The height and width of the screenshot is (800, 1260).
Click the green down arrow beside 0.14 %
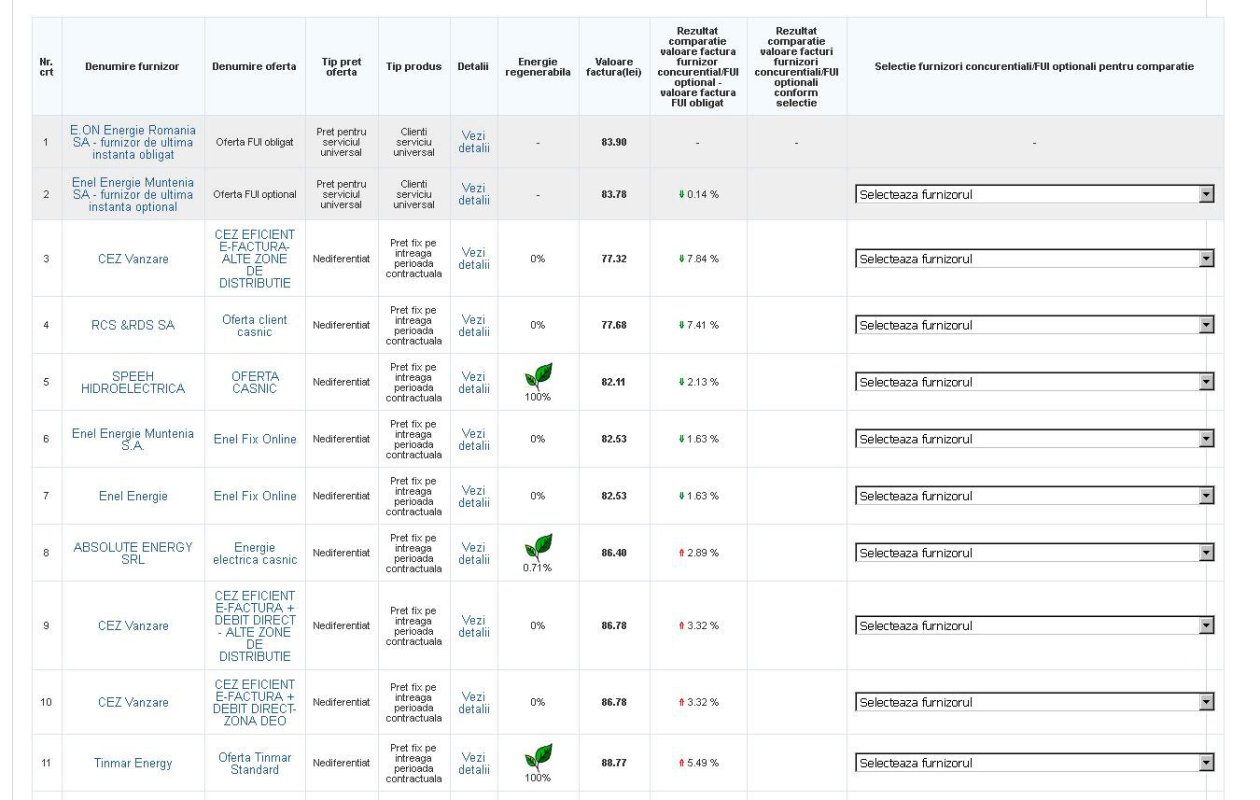click(681, 194)
